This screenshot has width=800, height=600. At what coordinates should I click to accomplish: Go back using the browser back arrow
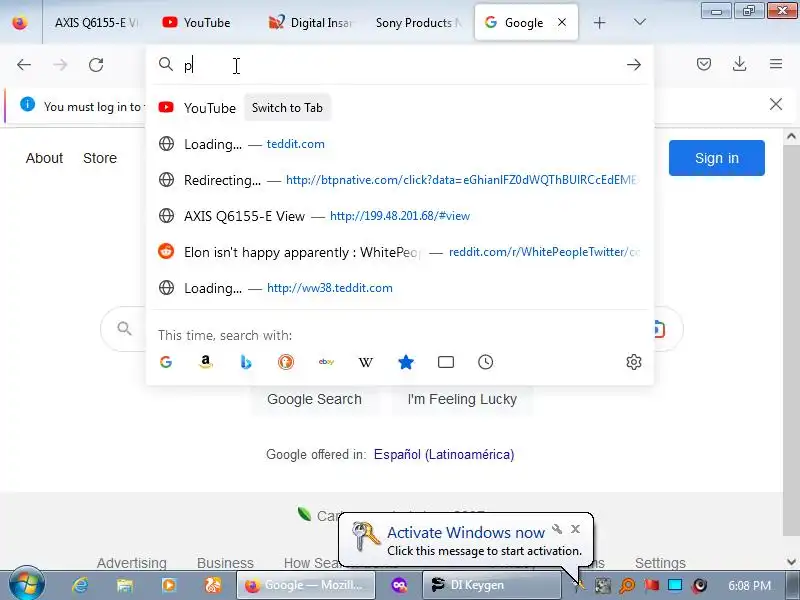[x=24, y=65]
